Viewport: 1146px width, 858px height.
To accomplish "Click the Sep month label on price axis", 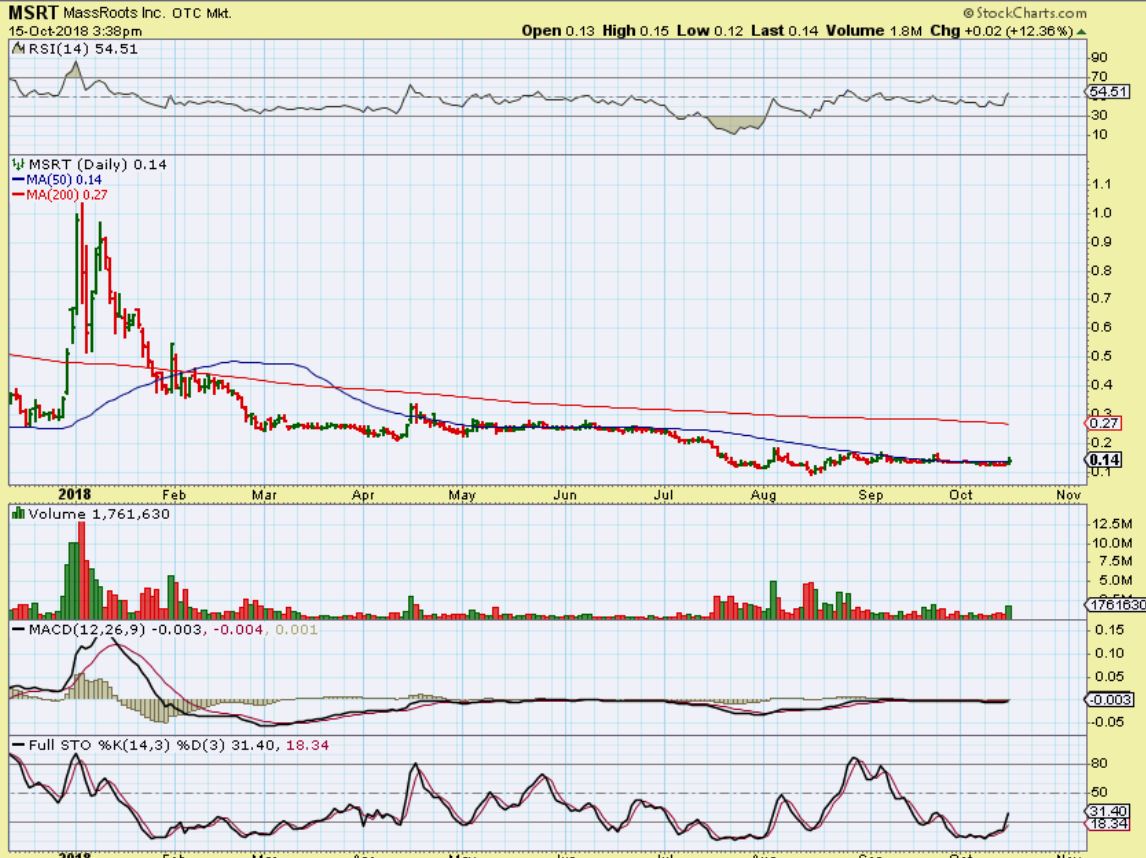I will [870, 495].
